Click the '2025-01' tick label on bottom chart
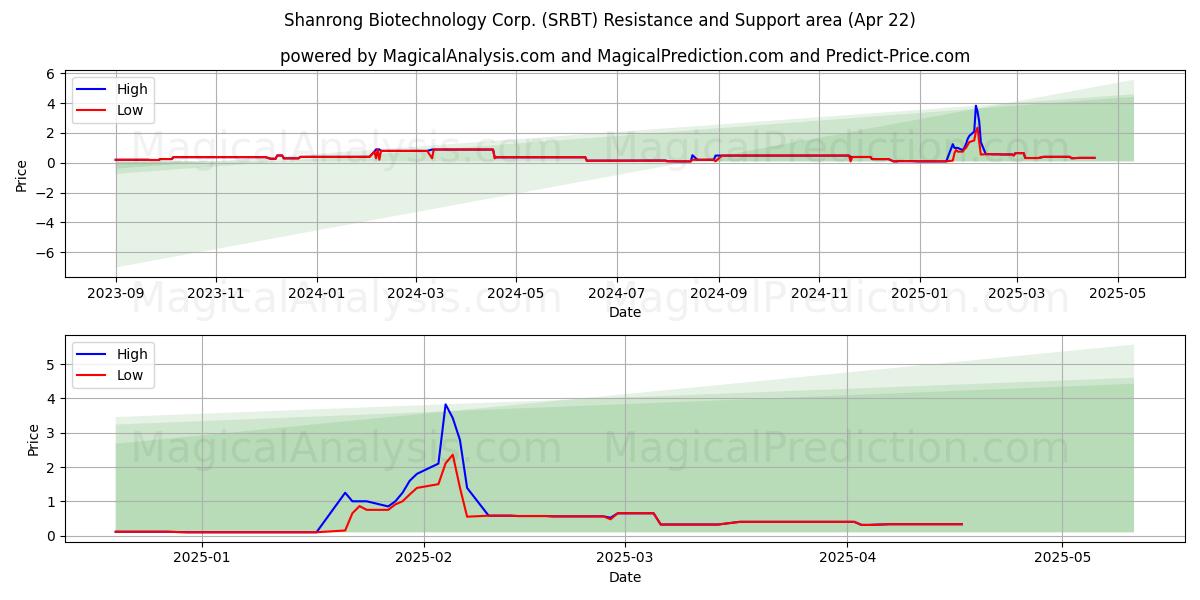 point(202,558)
